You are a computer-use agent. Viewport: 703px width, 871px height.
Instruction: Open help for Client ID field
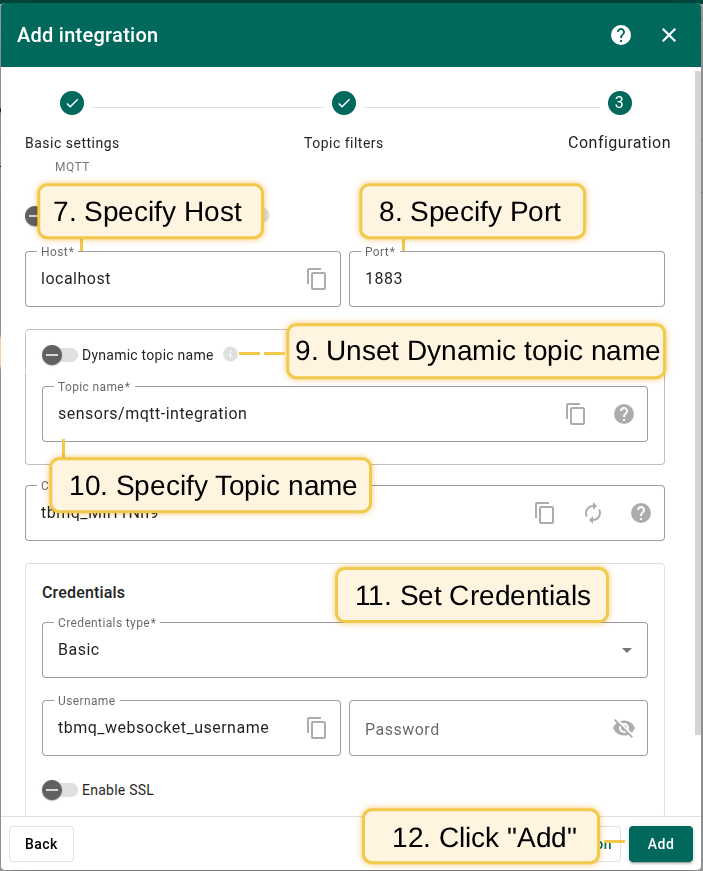coord(641,513)
